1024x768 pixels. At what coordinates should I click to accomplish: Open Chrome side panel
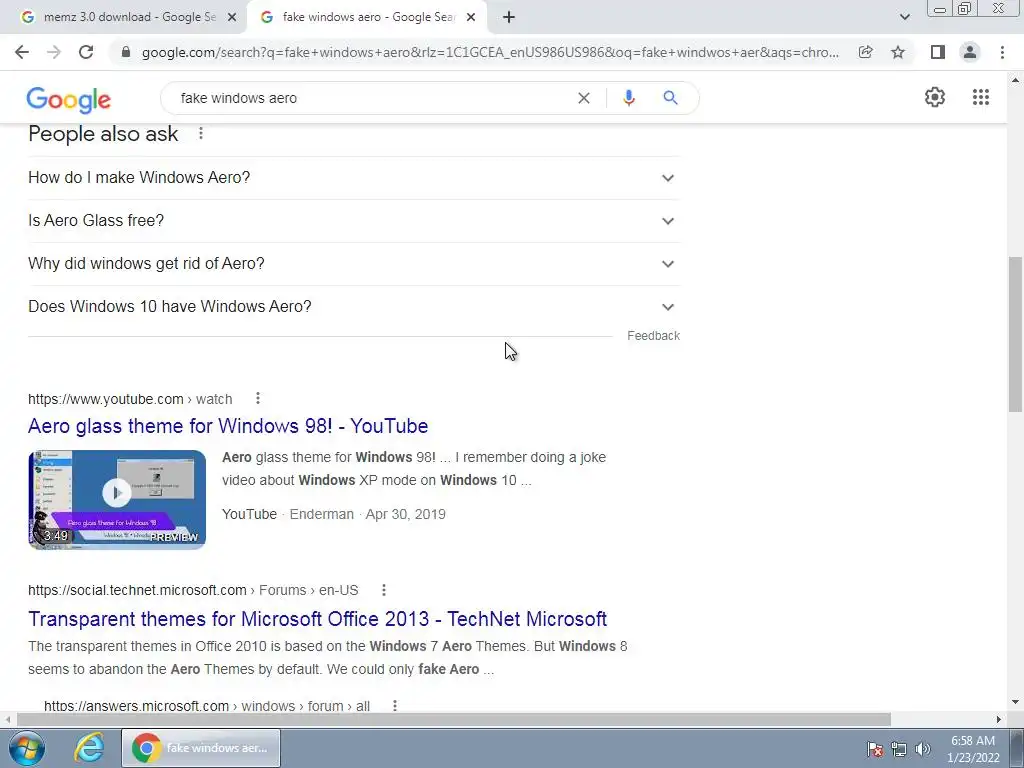pos(938,52)
